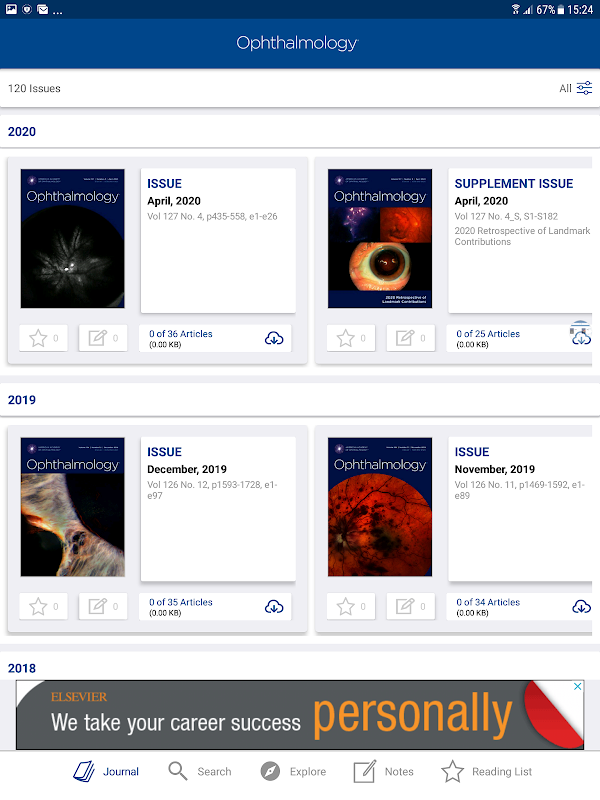Viewport: 600px width, 800px height.
Task: Open the mail notification in status bar
Action: [x=43, y=9]
